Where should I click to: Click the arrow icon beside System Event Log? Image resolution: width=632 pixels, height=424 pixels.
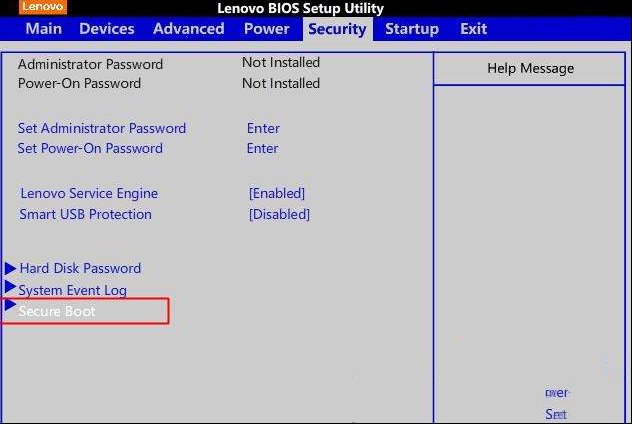(x=10, y=287)
